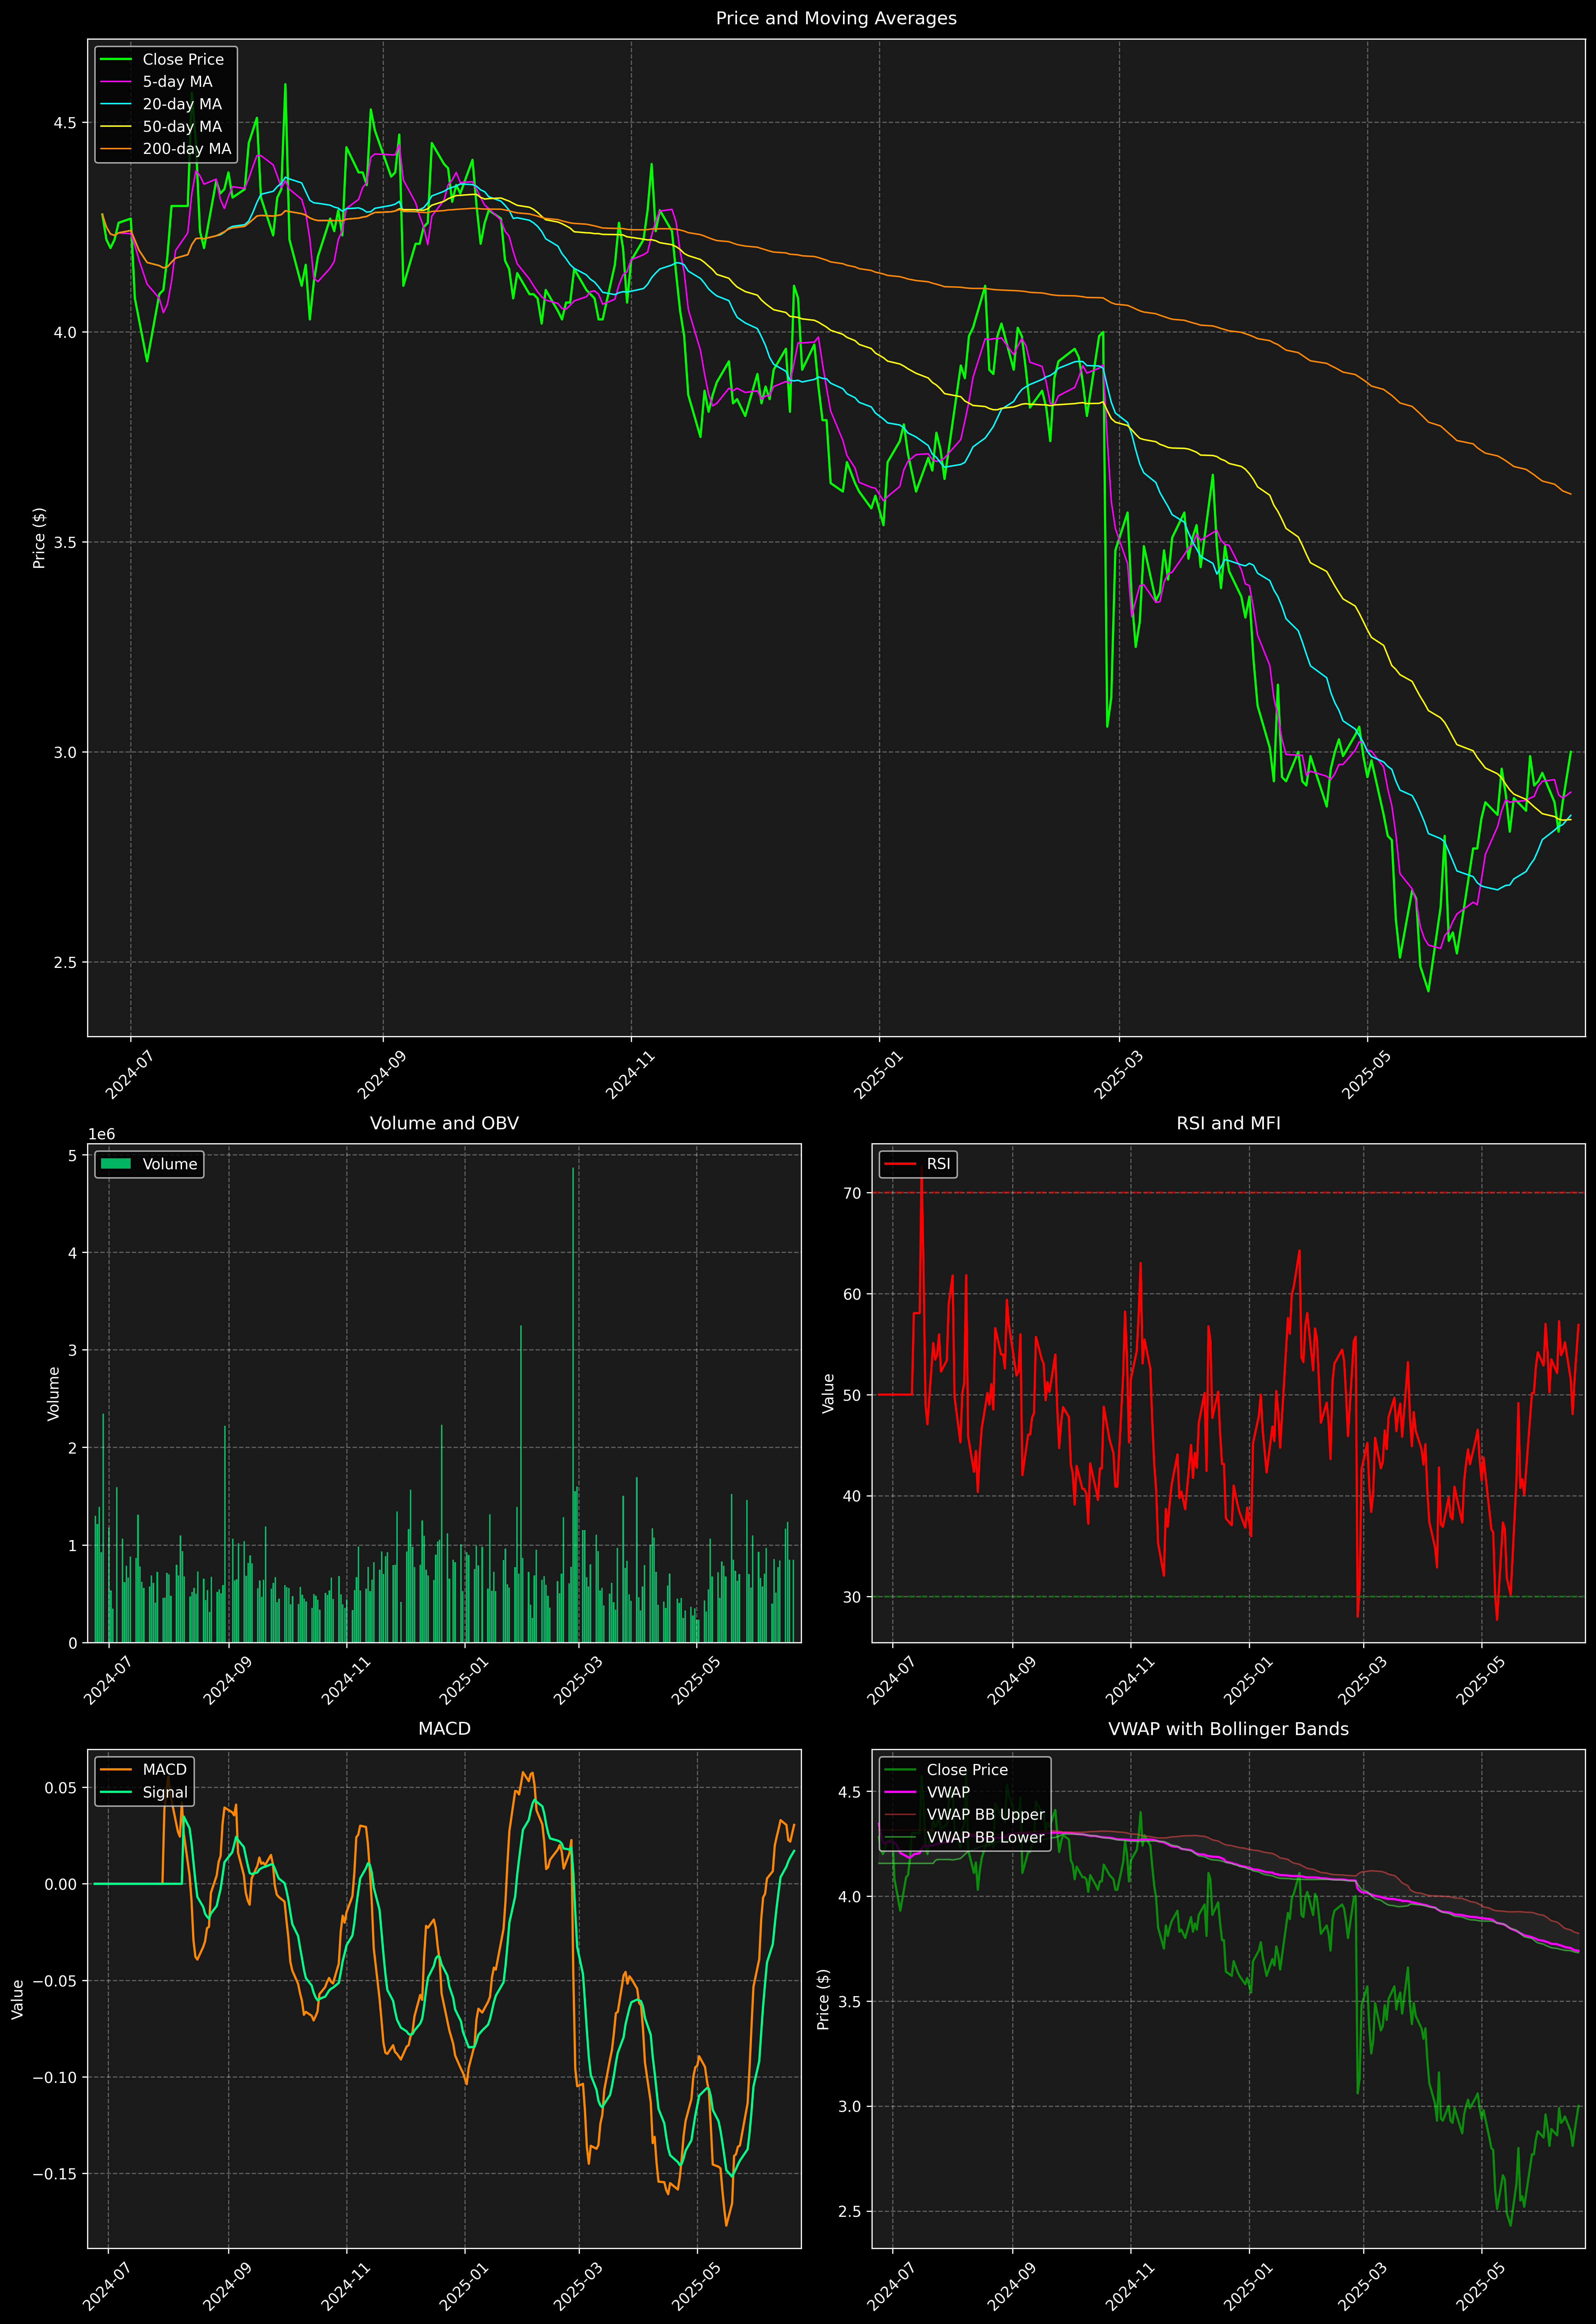This screenshot has width=1596, height=2324.
Task: Click the "4.0" y-tick on VWAP chart
Action: (849, 1897)
